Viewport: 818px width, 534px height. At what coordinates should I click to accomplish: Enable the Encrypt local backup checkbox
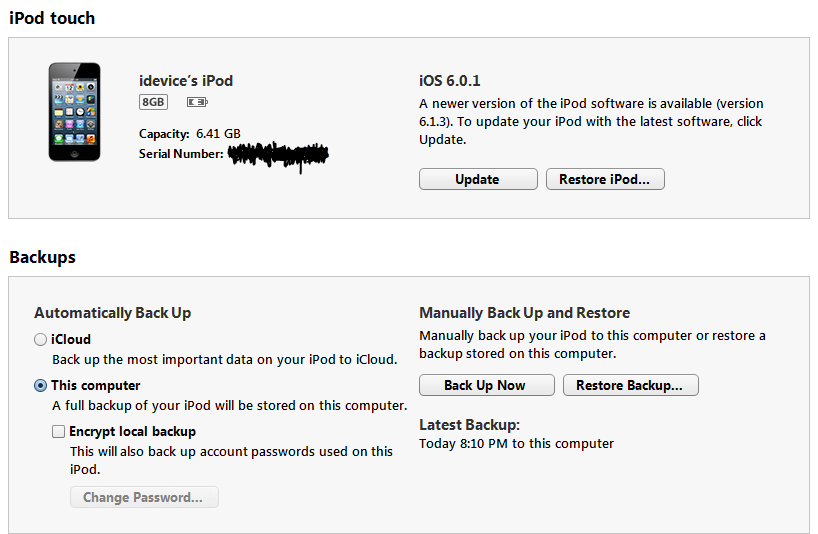(58, 432)
